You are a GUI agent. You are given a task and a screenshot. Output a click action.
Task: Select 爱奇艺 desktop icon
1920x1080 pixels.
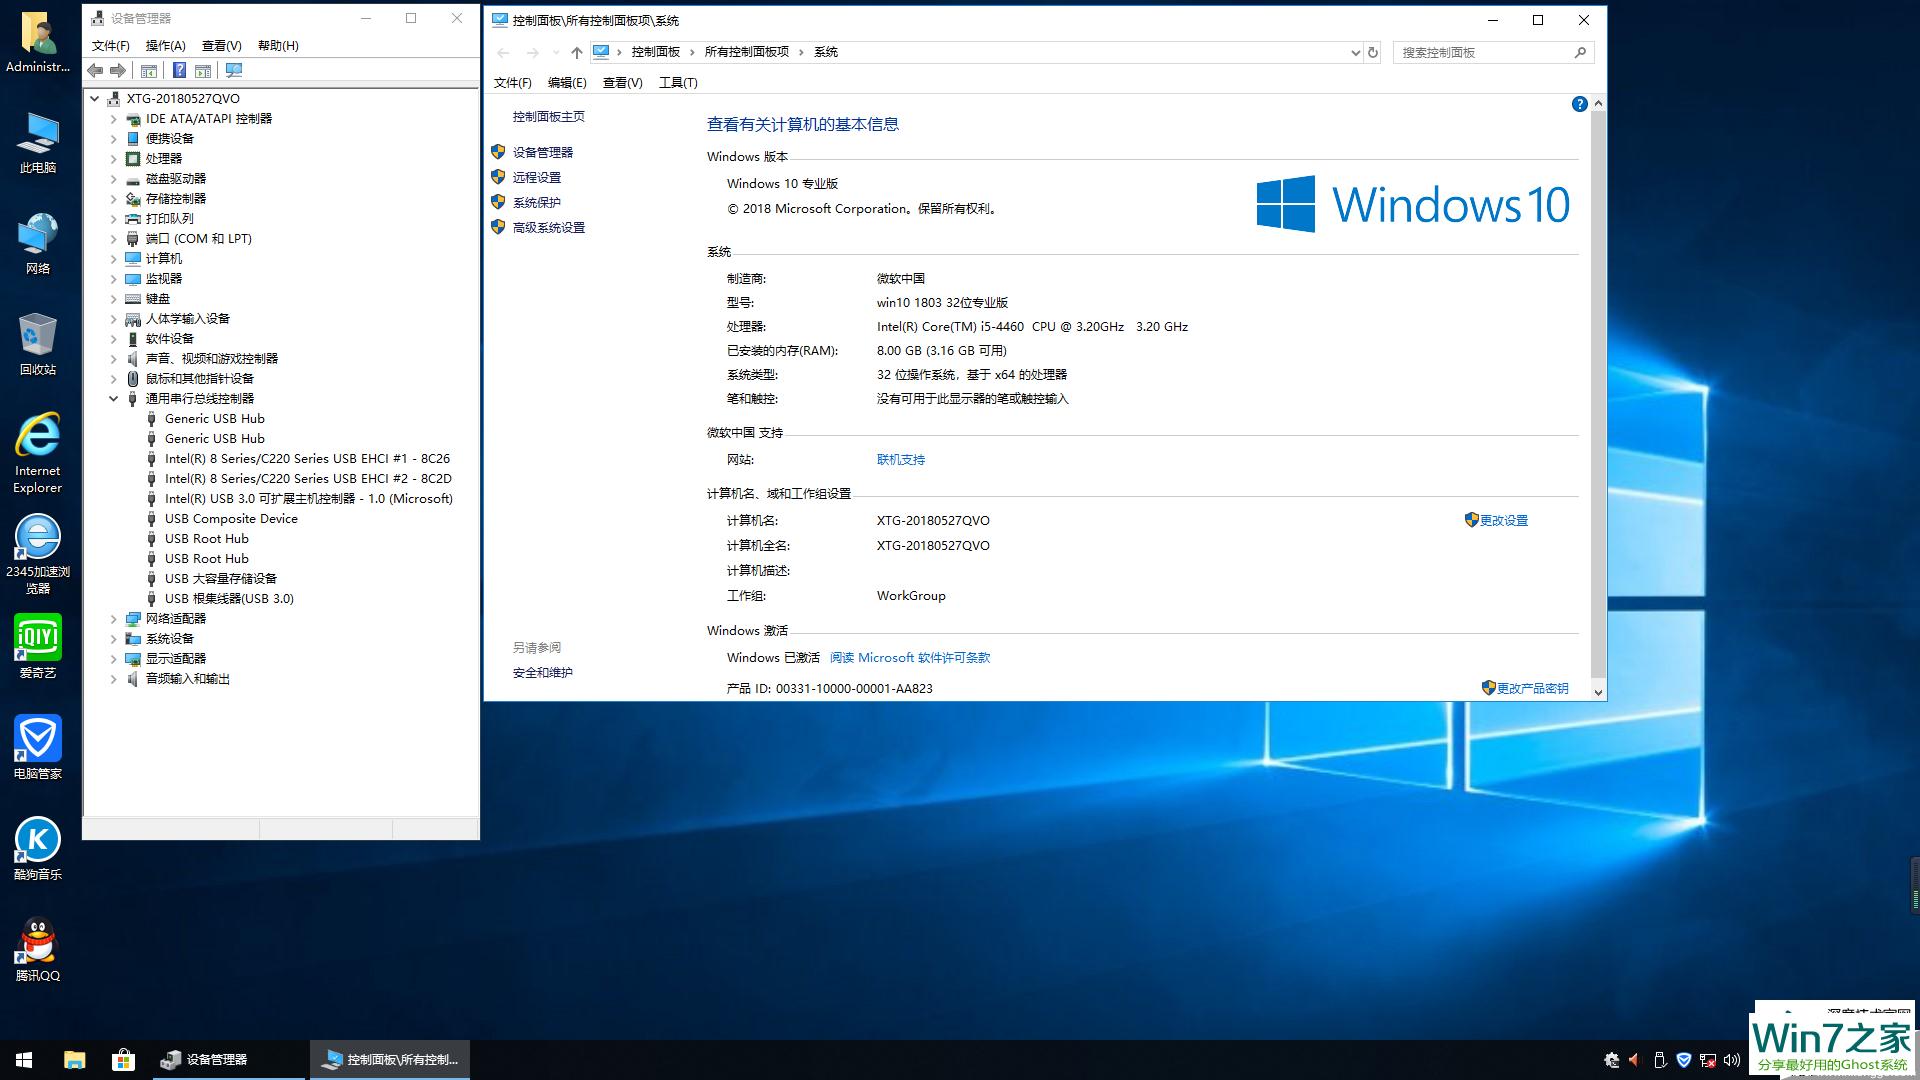coord(38,647)
